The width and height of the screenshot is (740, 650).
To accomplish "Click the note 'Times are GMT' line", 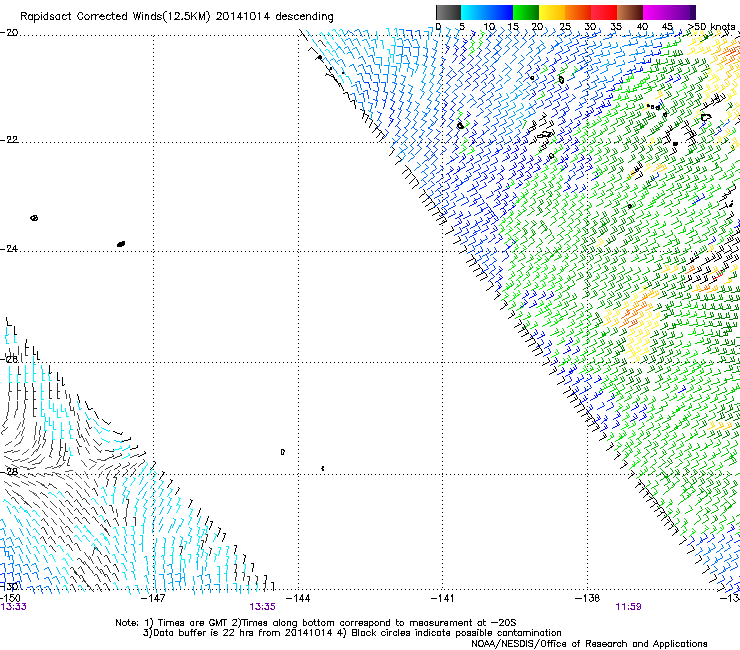I will click(x=316, y=623).
